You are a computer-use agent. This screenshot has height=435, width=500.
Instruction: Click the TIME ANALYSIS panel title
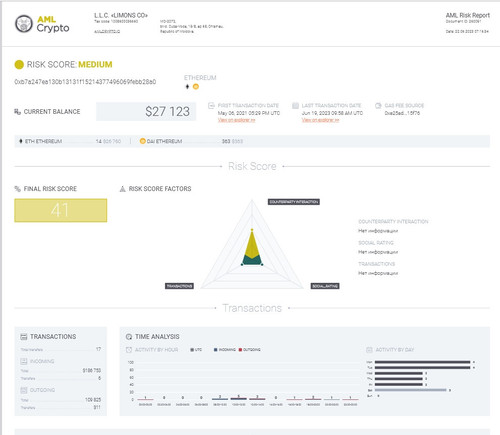click(157, 337)
